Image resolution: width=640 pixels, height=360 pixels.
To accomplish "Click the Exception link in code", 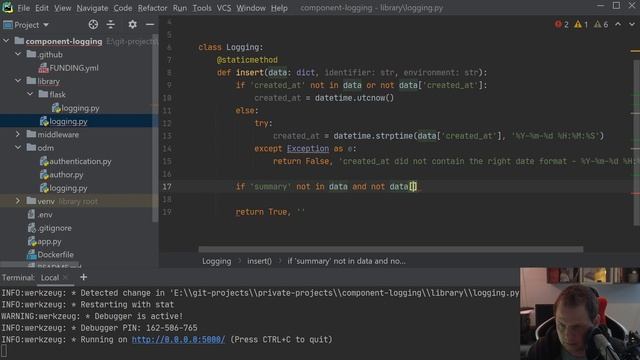I will pos(307,149).
